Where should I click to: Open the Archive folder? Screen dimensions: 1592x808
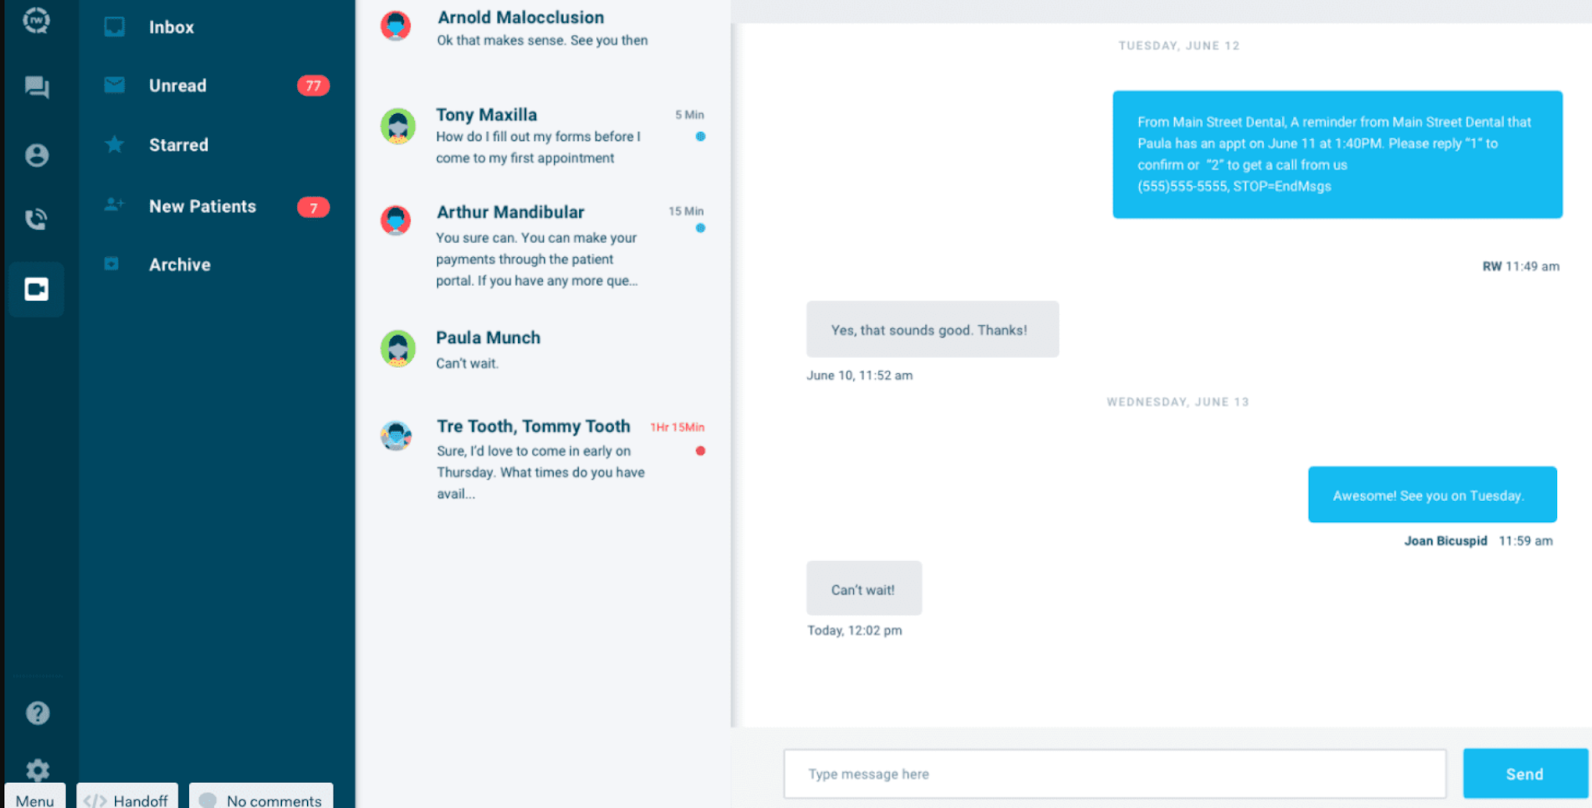click(x=180, y=265)
